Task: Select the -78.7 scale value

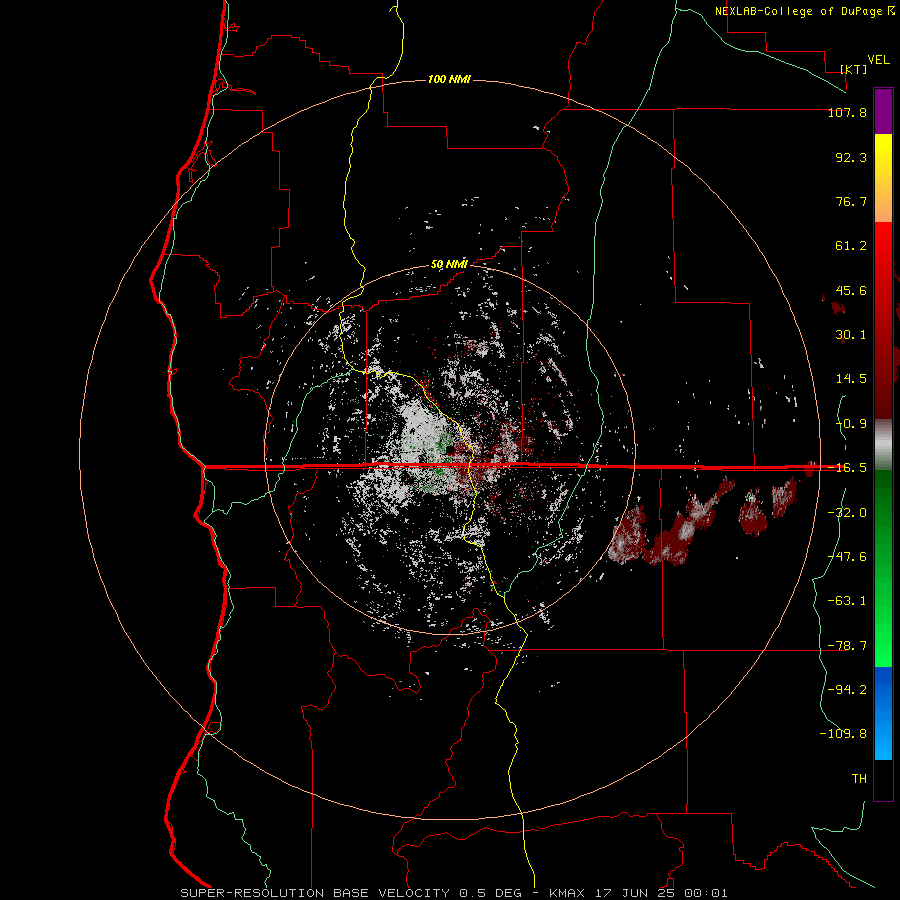Action: point(847,646)
